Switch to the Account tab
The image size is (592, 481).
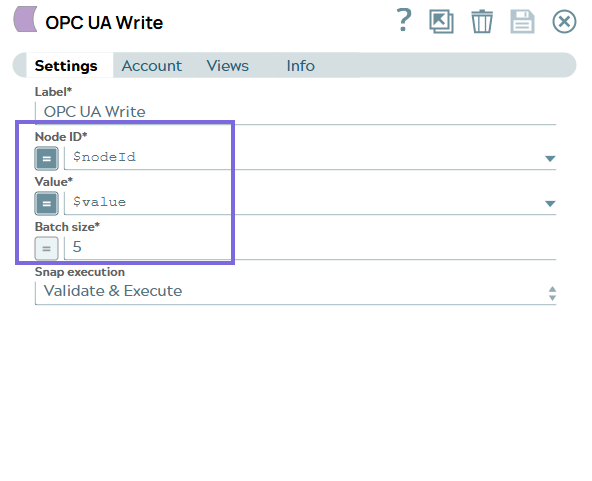[x=151, y=66]
